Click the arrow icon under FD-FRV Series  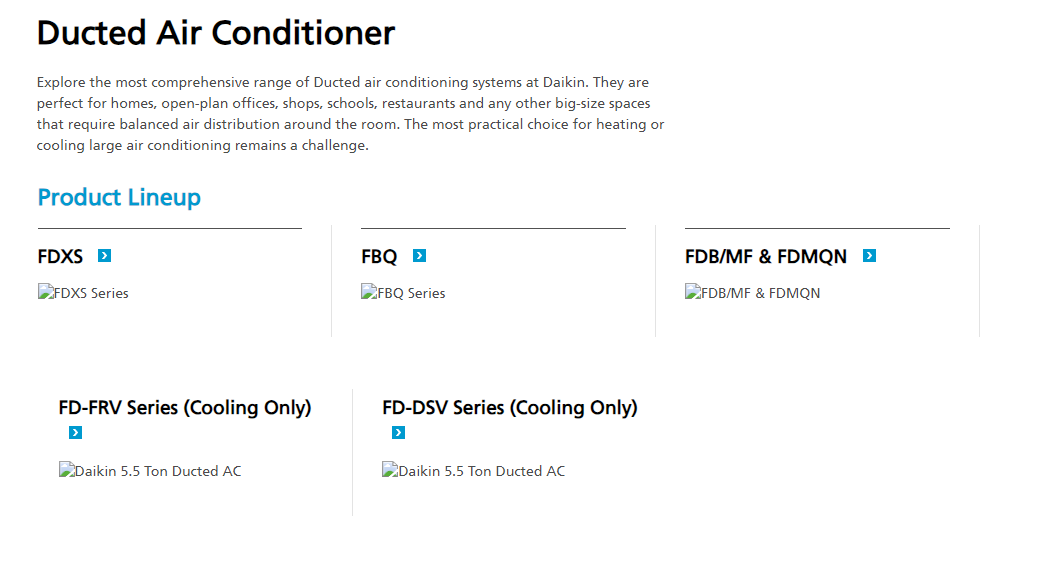[x=75, y=433]
